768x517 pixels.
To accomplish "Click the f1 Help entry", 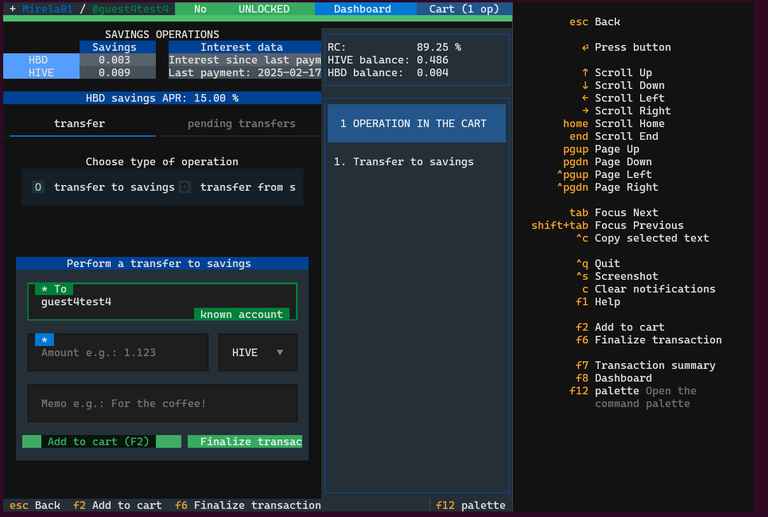I will [x=598, y=302].
